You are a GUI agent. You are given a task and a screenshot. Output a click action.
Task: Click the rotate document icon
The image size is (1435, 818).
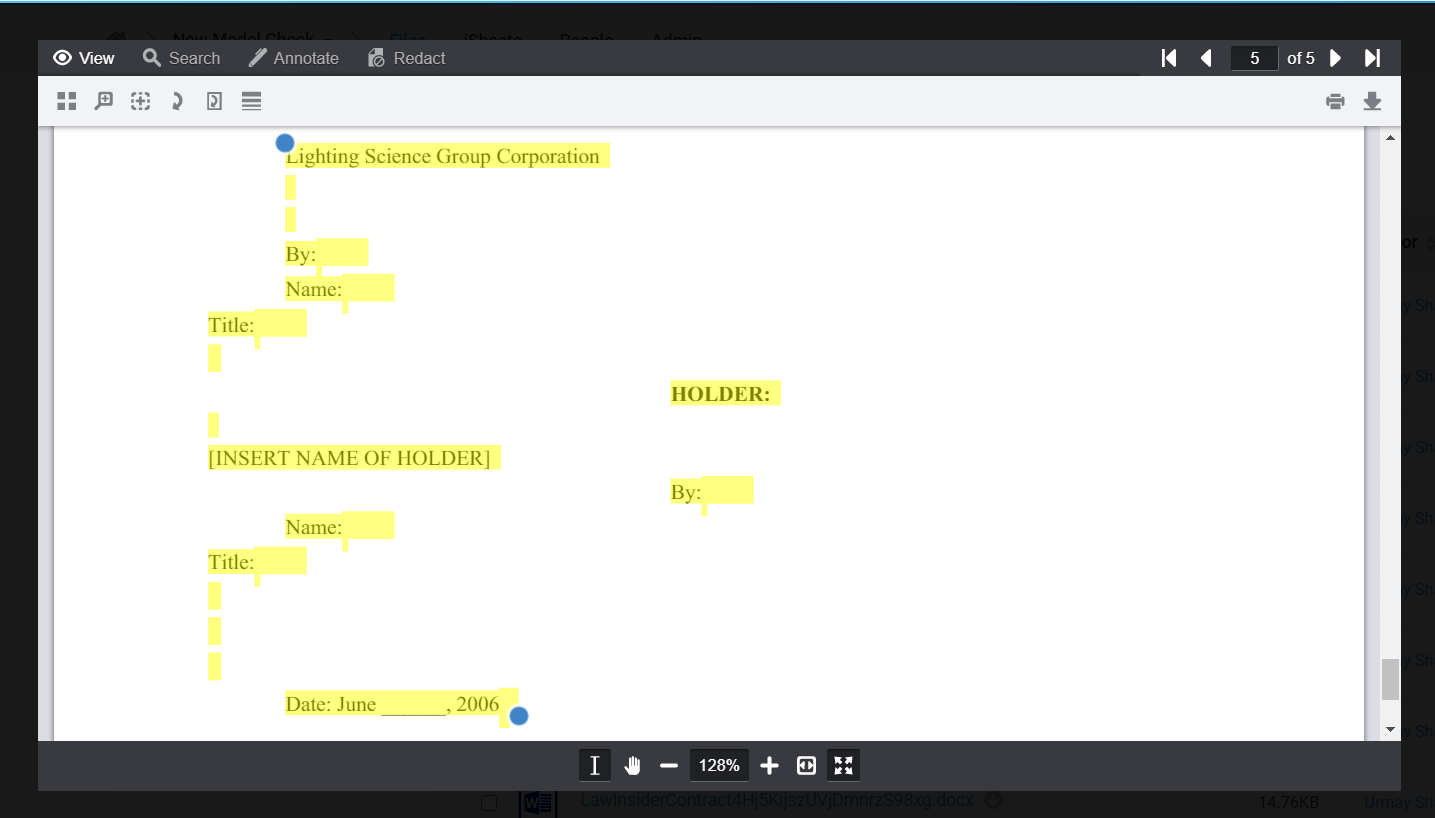[x=214, y=101]
